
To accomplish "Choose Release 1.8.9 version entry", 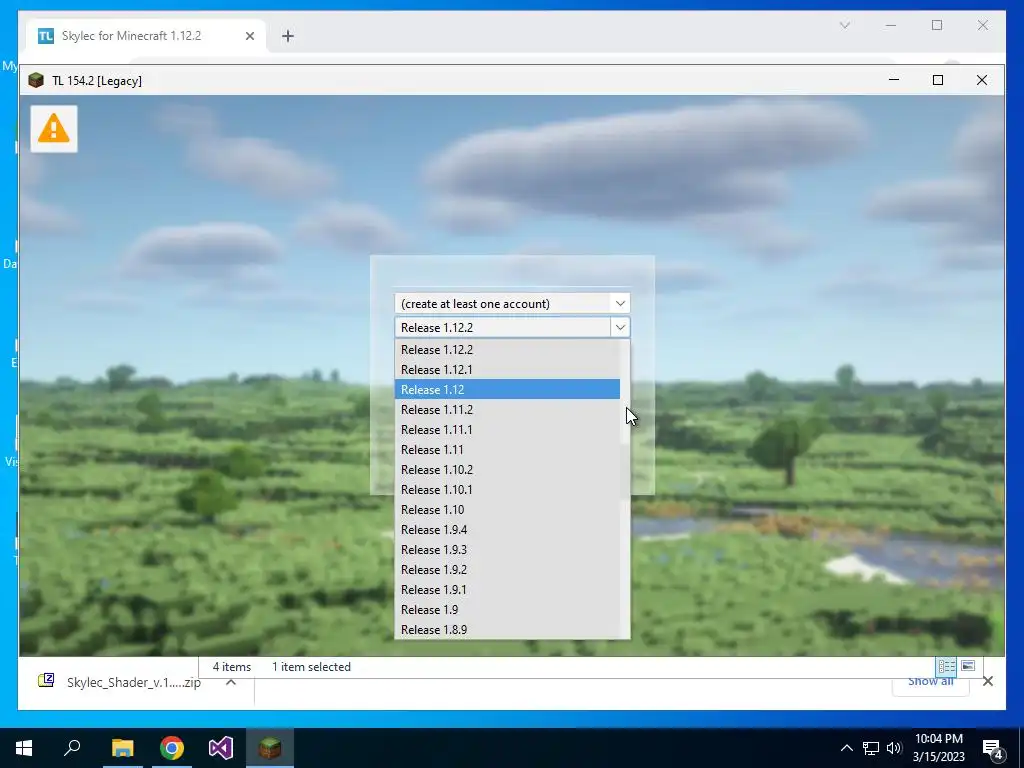I will (x=507, y=630).
